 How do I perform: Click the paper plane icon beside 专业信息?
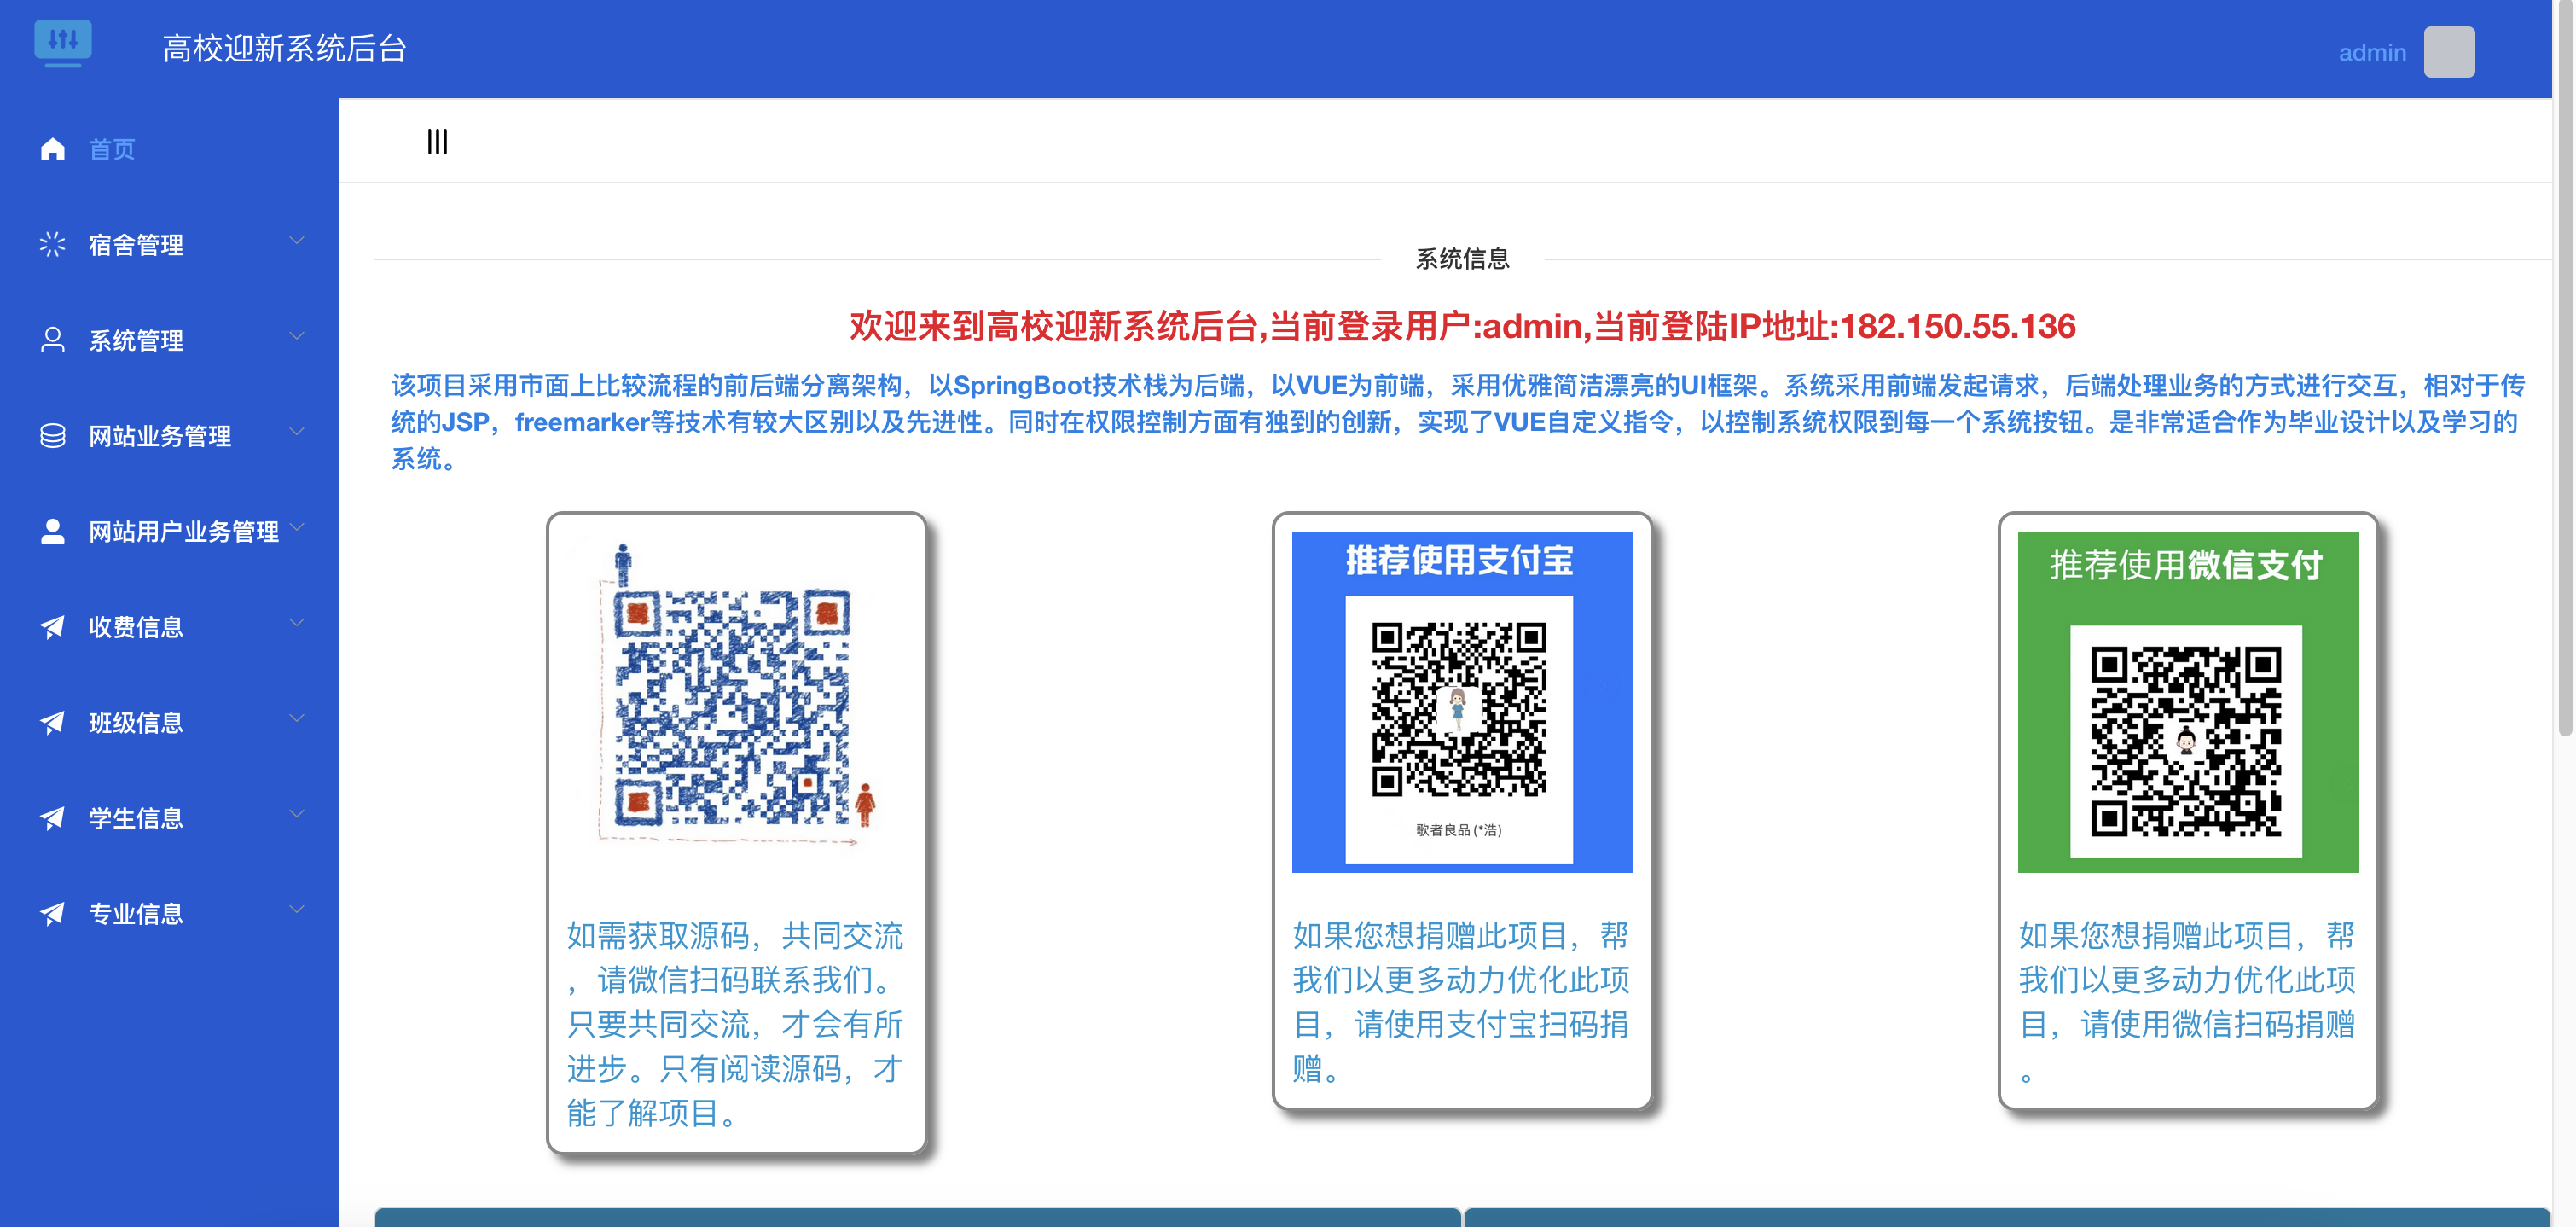click(x=53, y=913)
